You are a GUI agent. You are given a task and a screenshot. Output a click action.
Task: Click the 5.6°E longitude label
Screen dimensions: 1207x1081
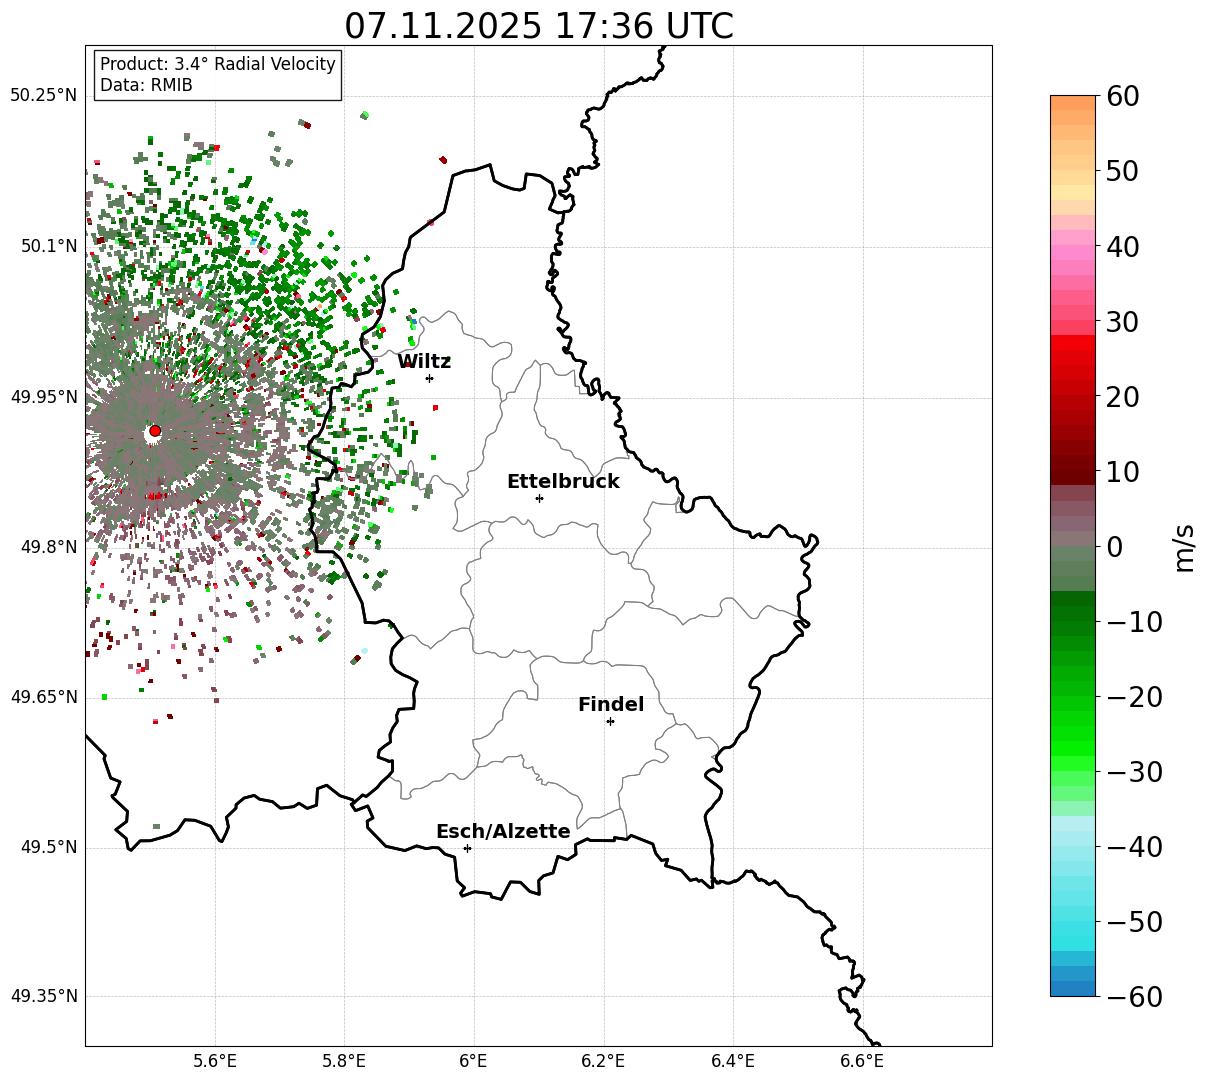[x=215, y=1060]
